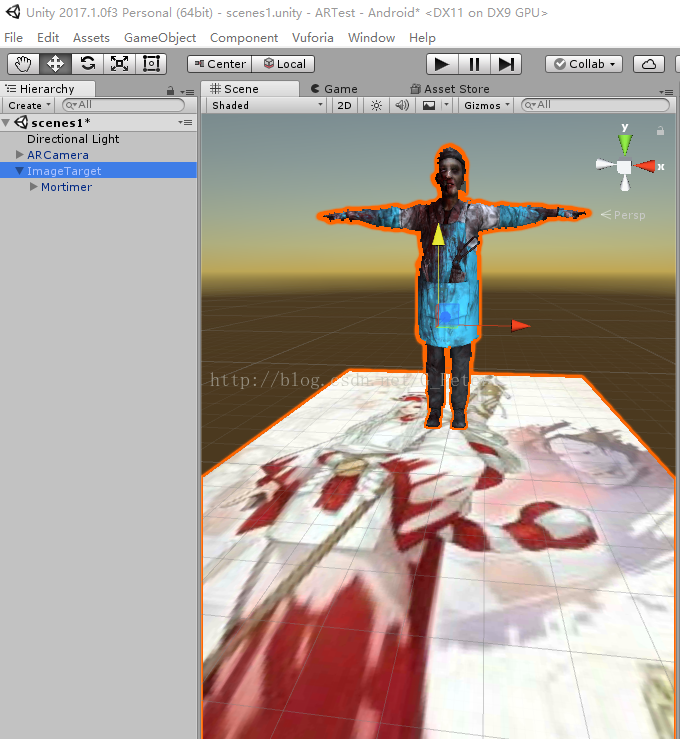Open the File menu
This screenshot has height=739, width=680.
(13, 38)
